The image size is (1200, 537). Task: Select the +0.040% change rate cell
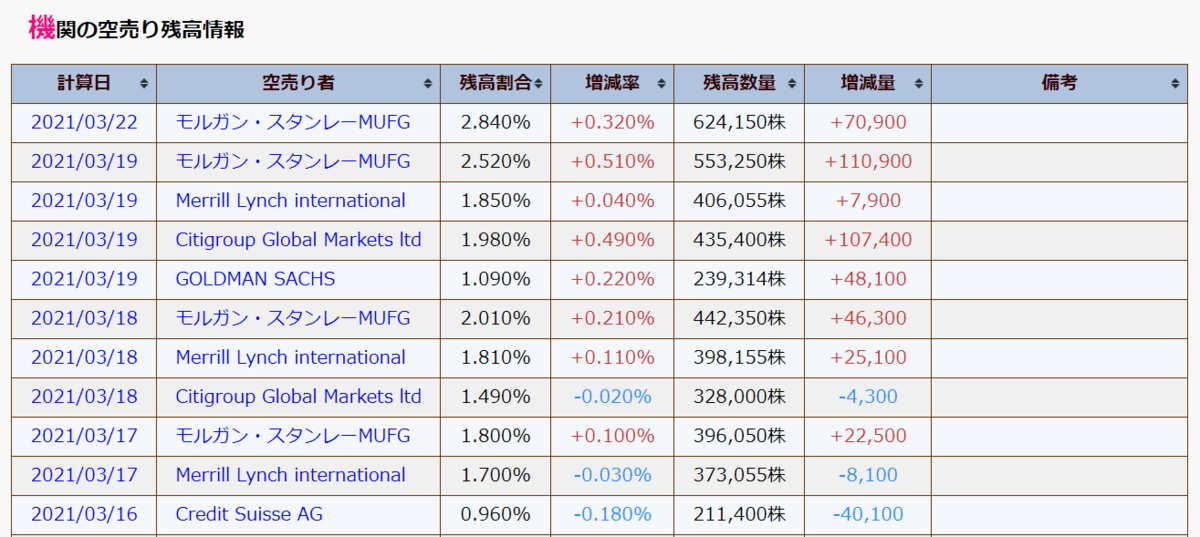point(612,200)
